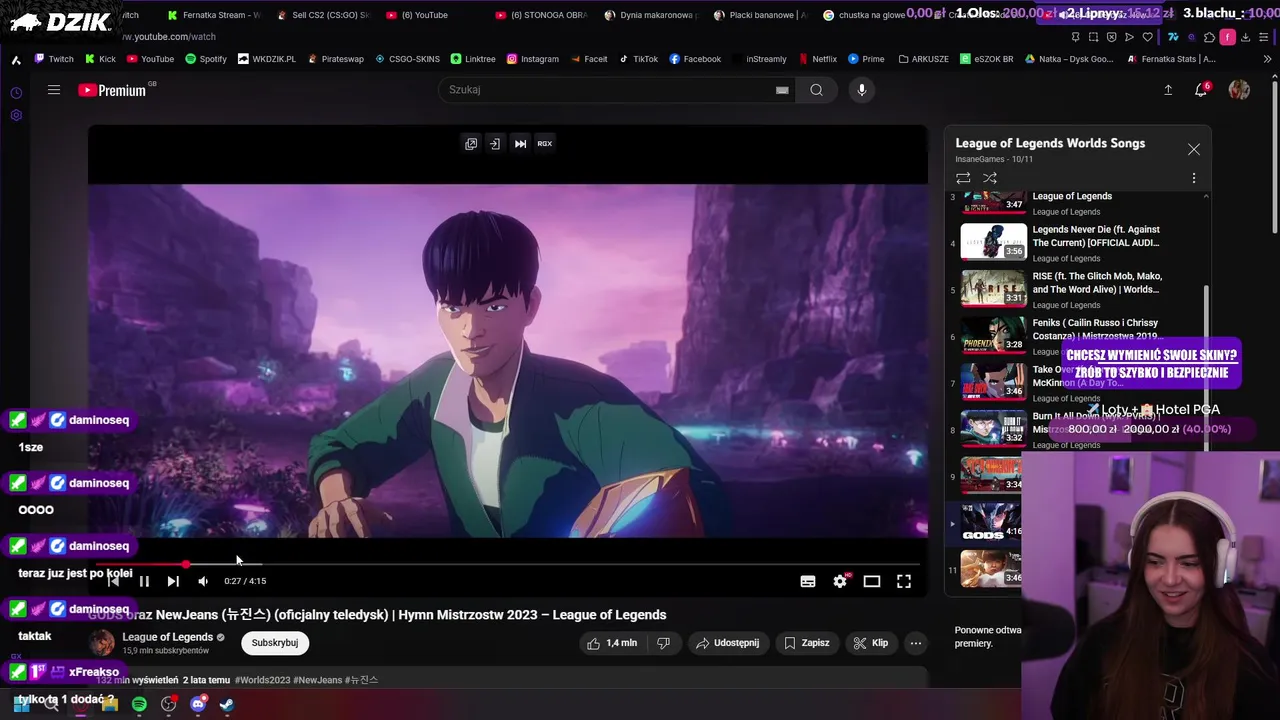The height and width of the screenshot is (720, 1280).
Task: Switch to the Dynia makaronowa tab
Action: [650, 15]
